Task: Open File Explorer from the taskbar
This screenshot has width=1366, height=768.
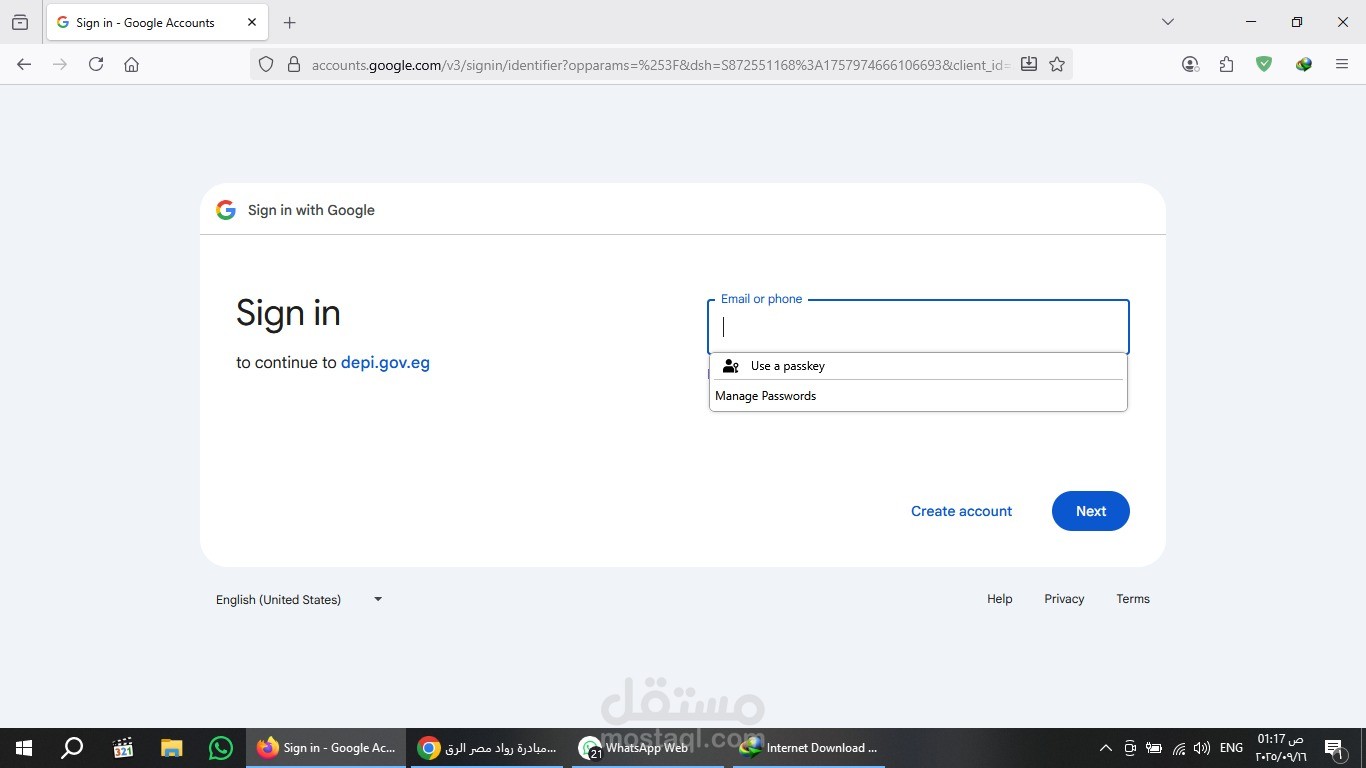Action: pos(172,748)
